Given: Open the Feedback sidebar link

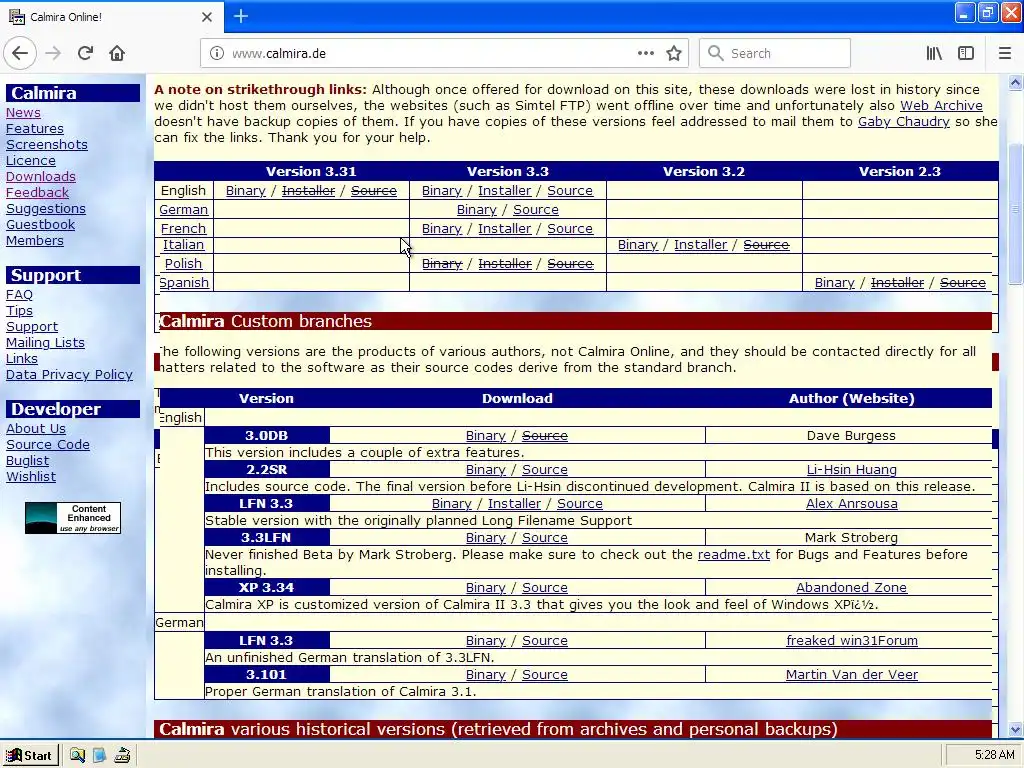Looking at the screenshot, I should click(37, 193).
